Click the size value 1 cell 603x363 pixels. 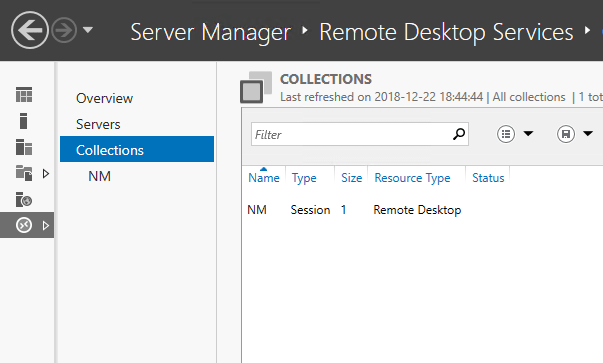[343, 210]
